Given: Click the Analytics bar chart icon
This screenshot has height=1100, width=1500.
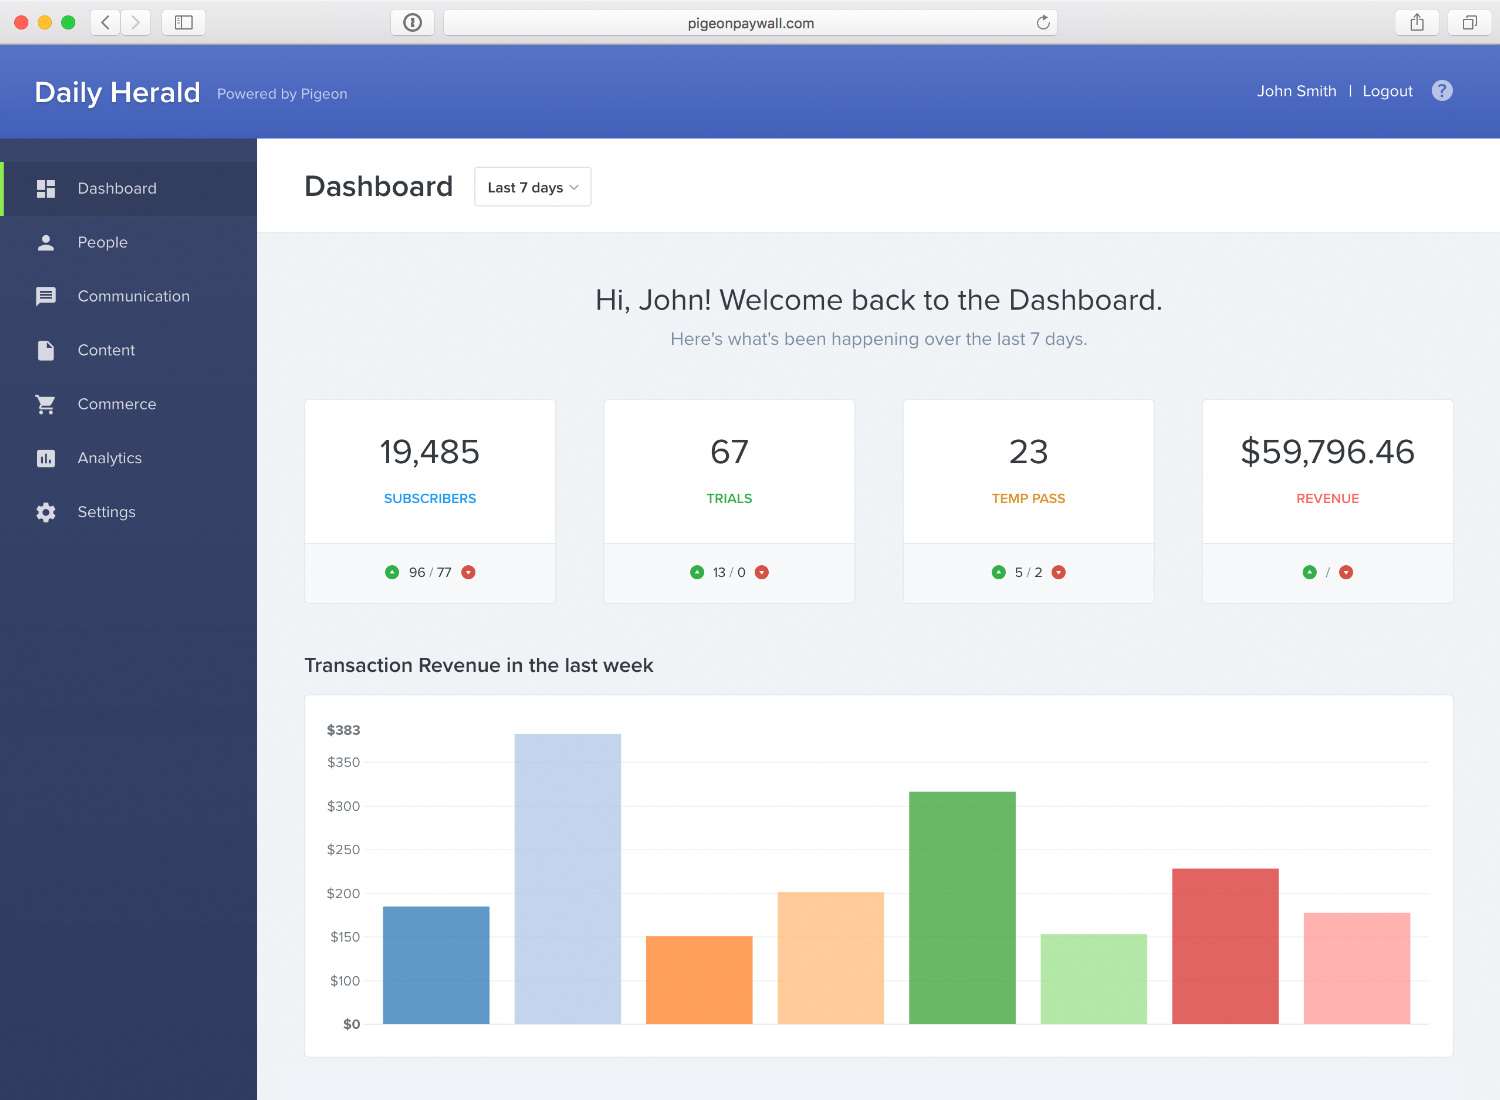Looking at the screenshot, I should tap(46, 459).
